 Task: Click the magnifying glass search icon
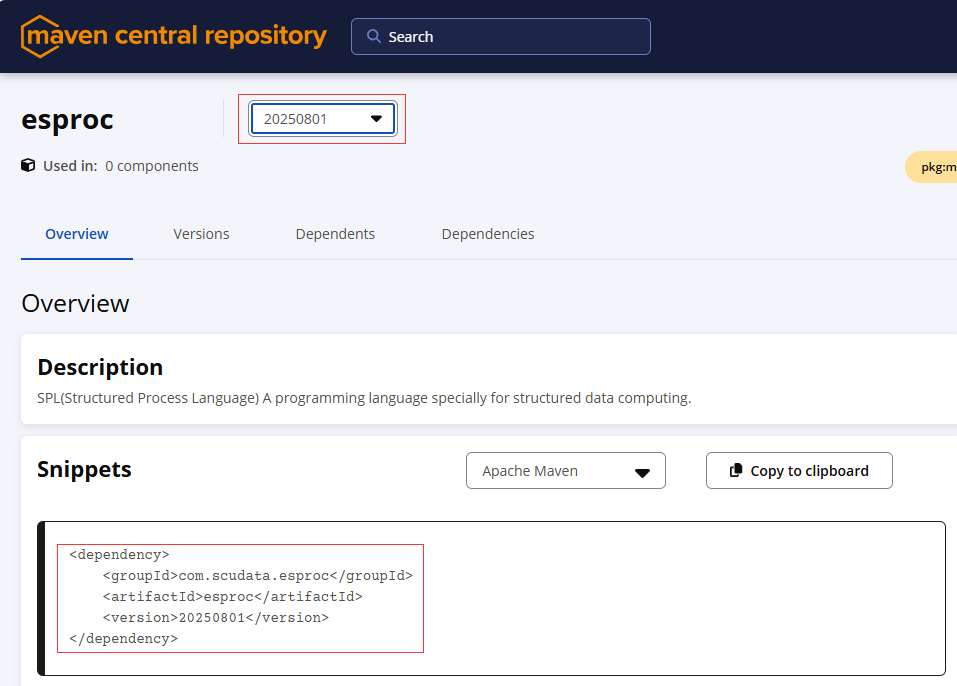pyautogui.click(x=374, y=36)
